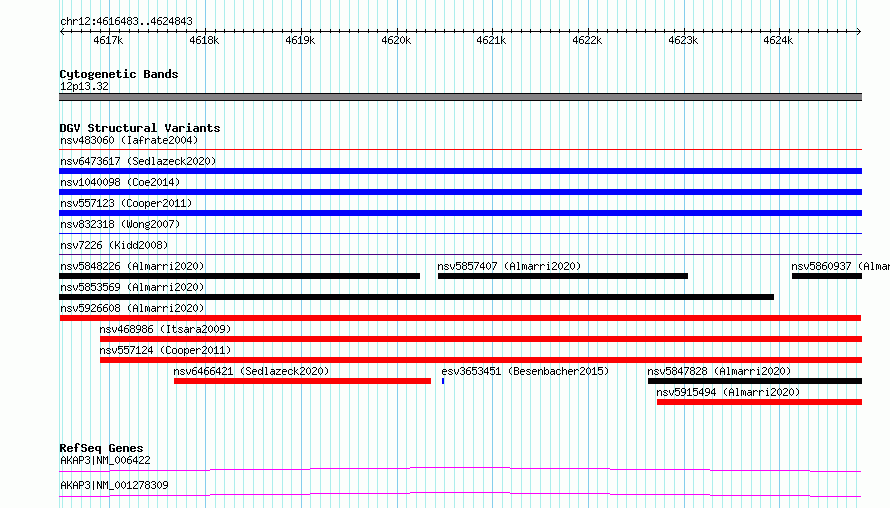890x508 pixels.
Task: Select the black nsv5848226 variant bar
Action: [x=240, y=276]
